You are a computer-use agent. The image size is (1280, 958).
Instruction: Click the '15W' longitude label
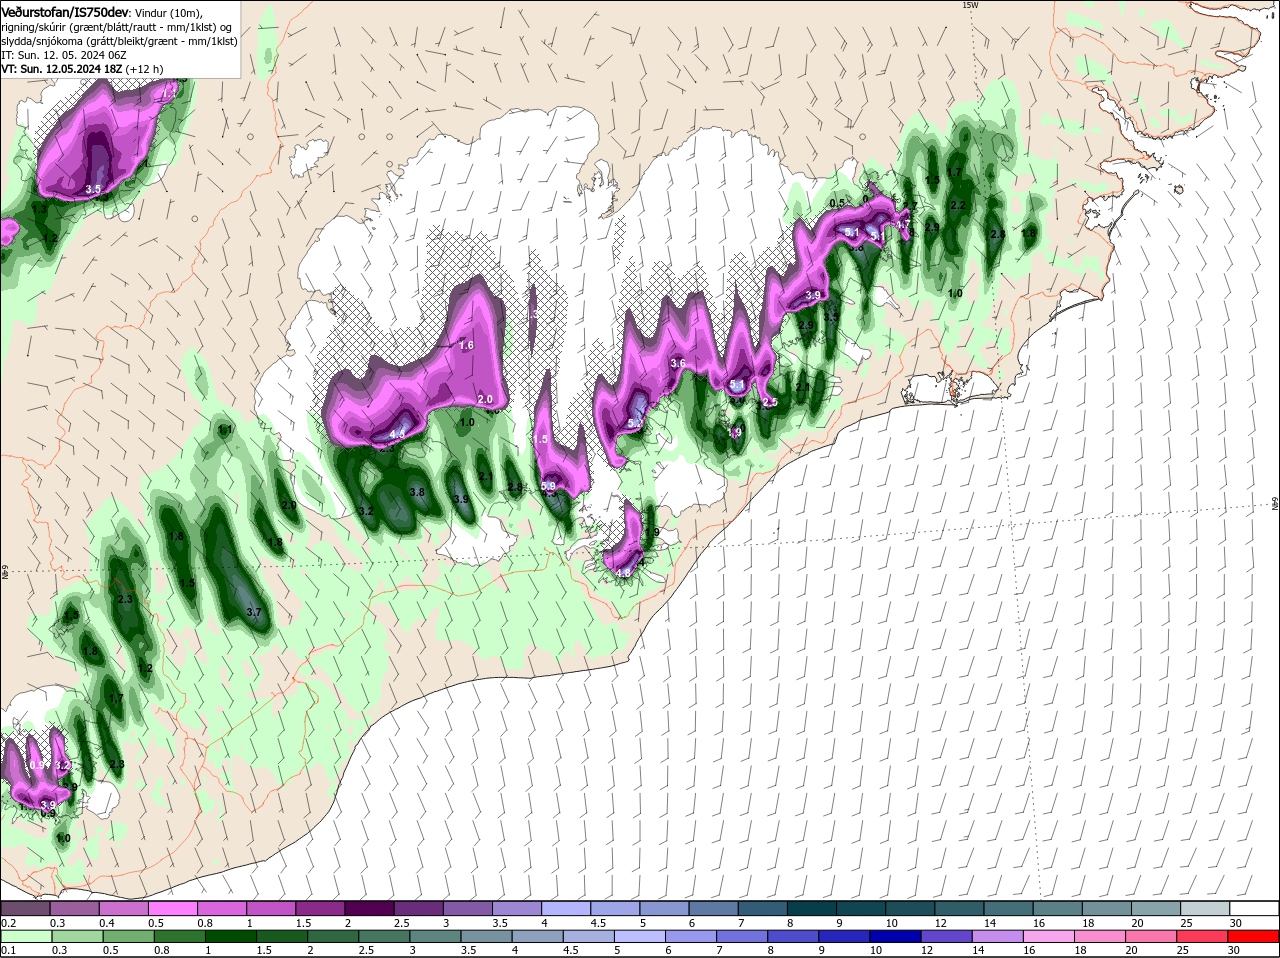tap(969, 5)
